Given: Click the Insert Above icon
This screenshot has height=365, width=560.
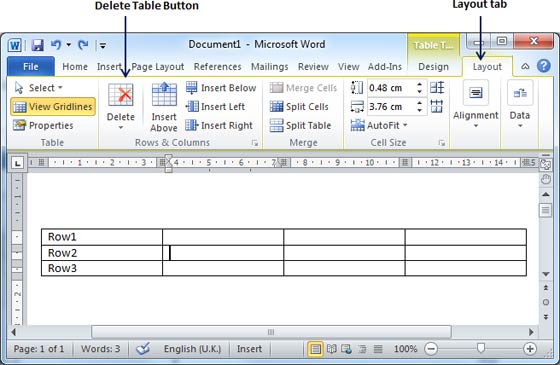Looking at the screenshot, I should tap(164, 95).
